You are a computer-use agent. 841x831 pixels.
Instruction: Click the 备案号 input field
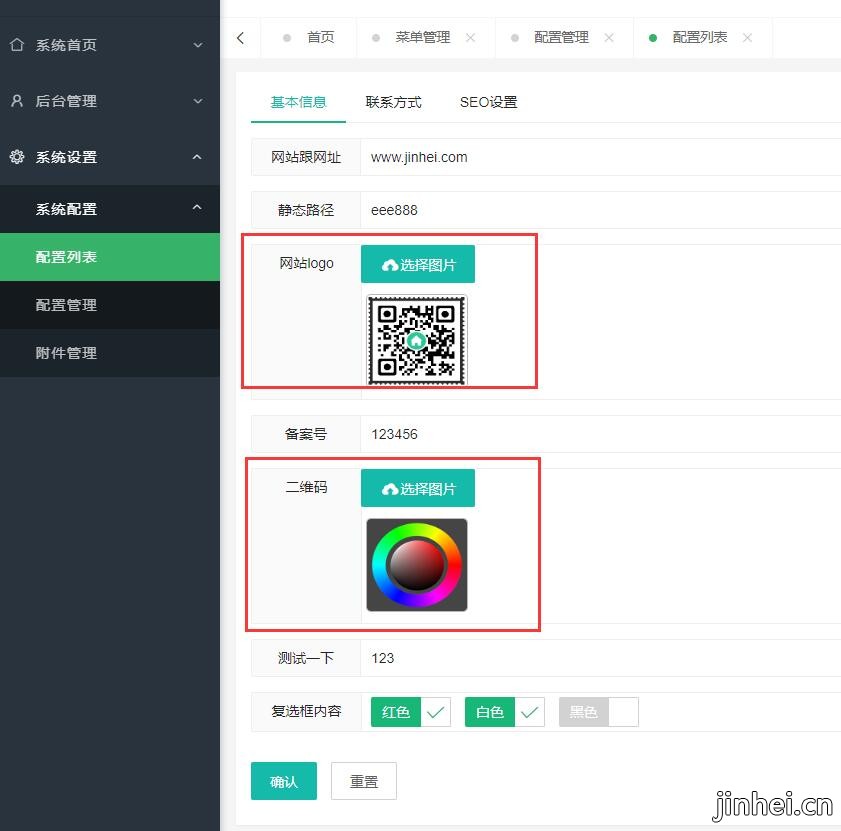click(x=600, y=433)
